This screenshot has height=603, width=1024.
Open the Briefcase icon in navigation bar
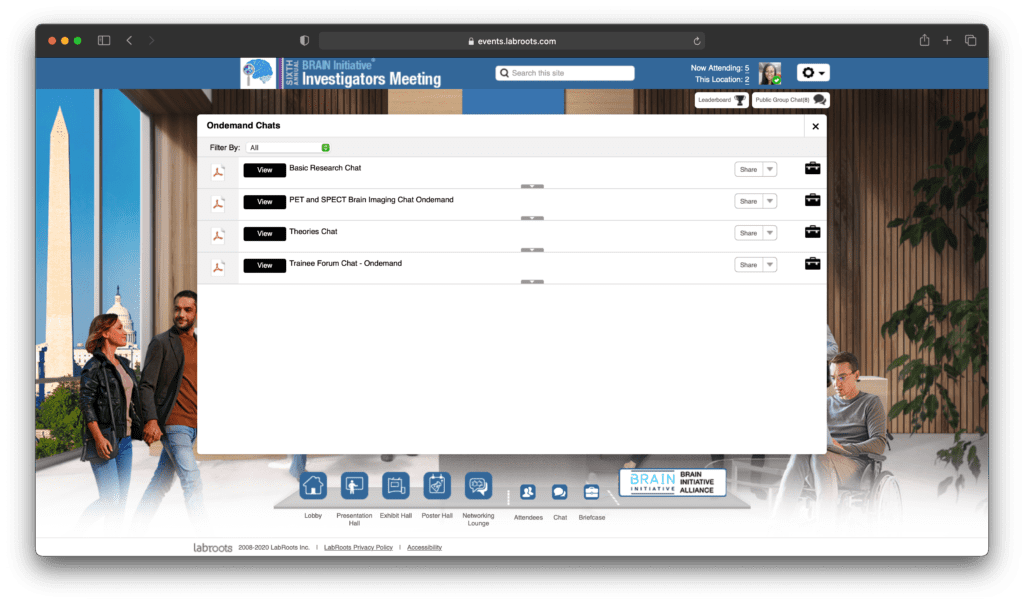(592, 492)
